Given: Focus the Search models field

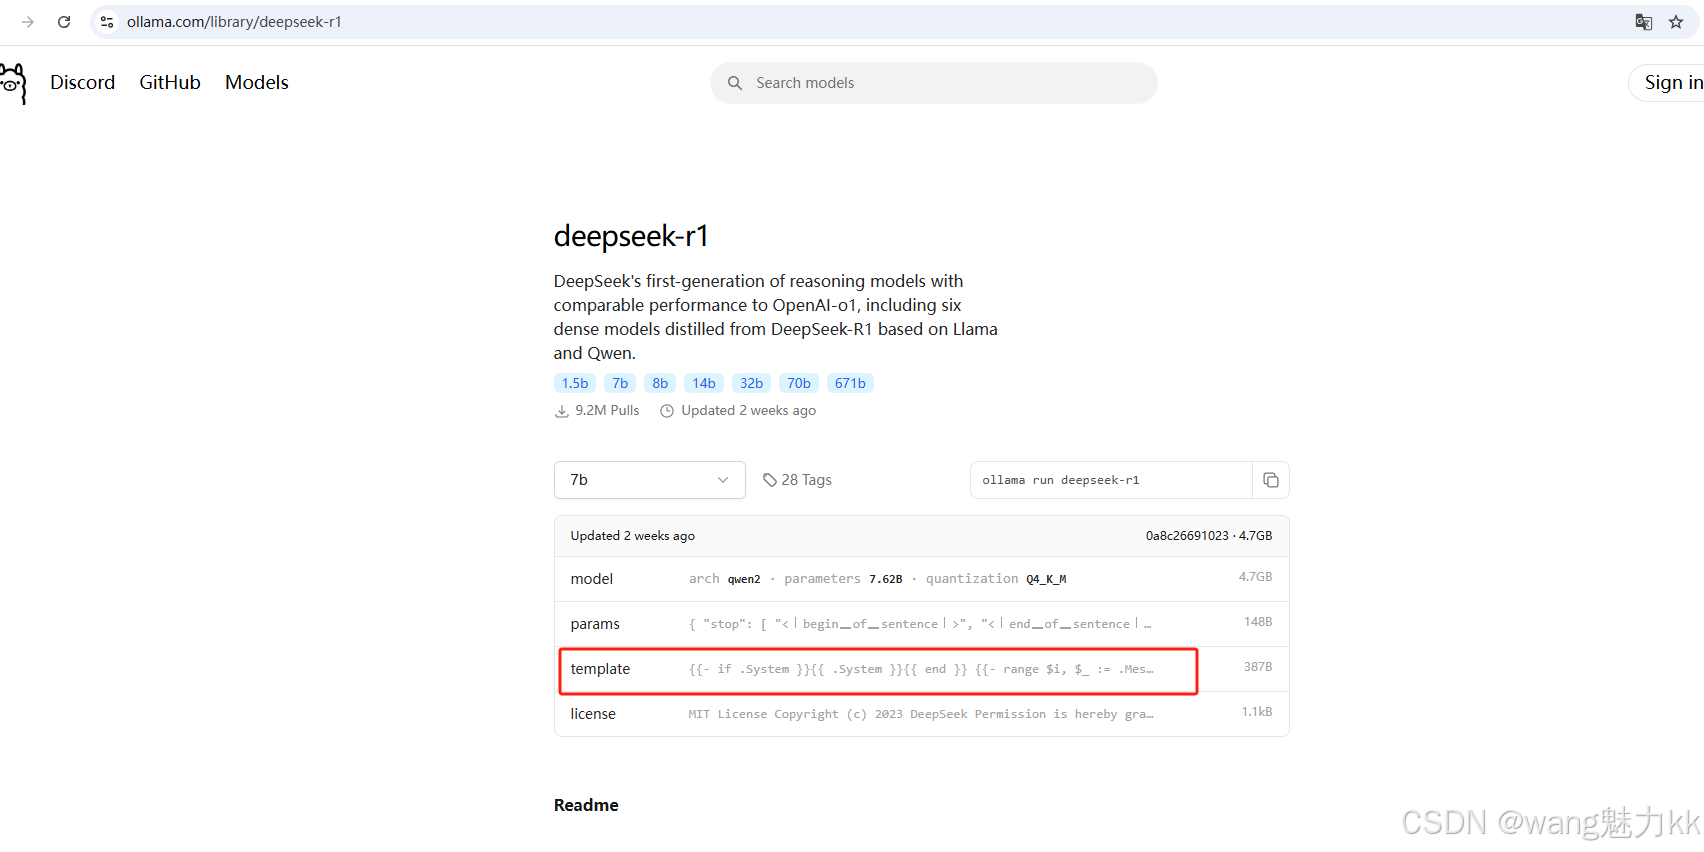Looking at the screenshot, I should [934, 83].
